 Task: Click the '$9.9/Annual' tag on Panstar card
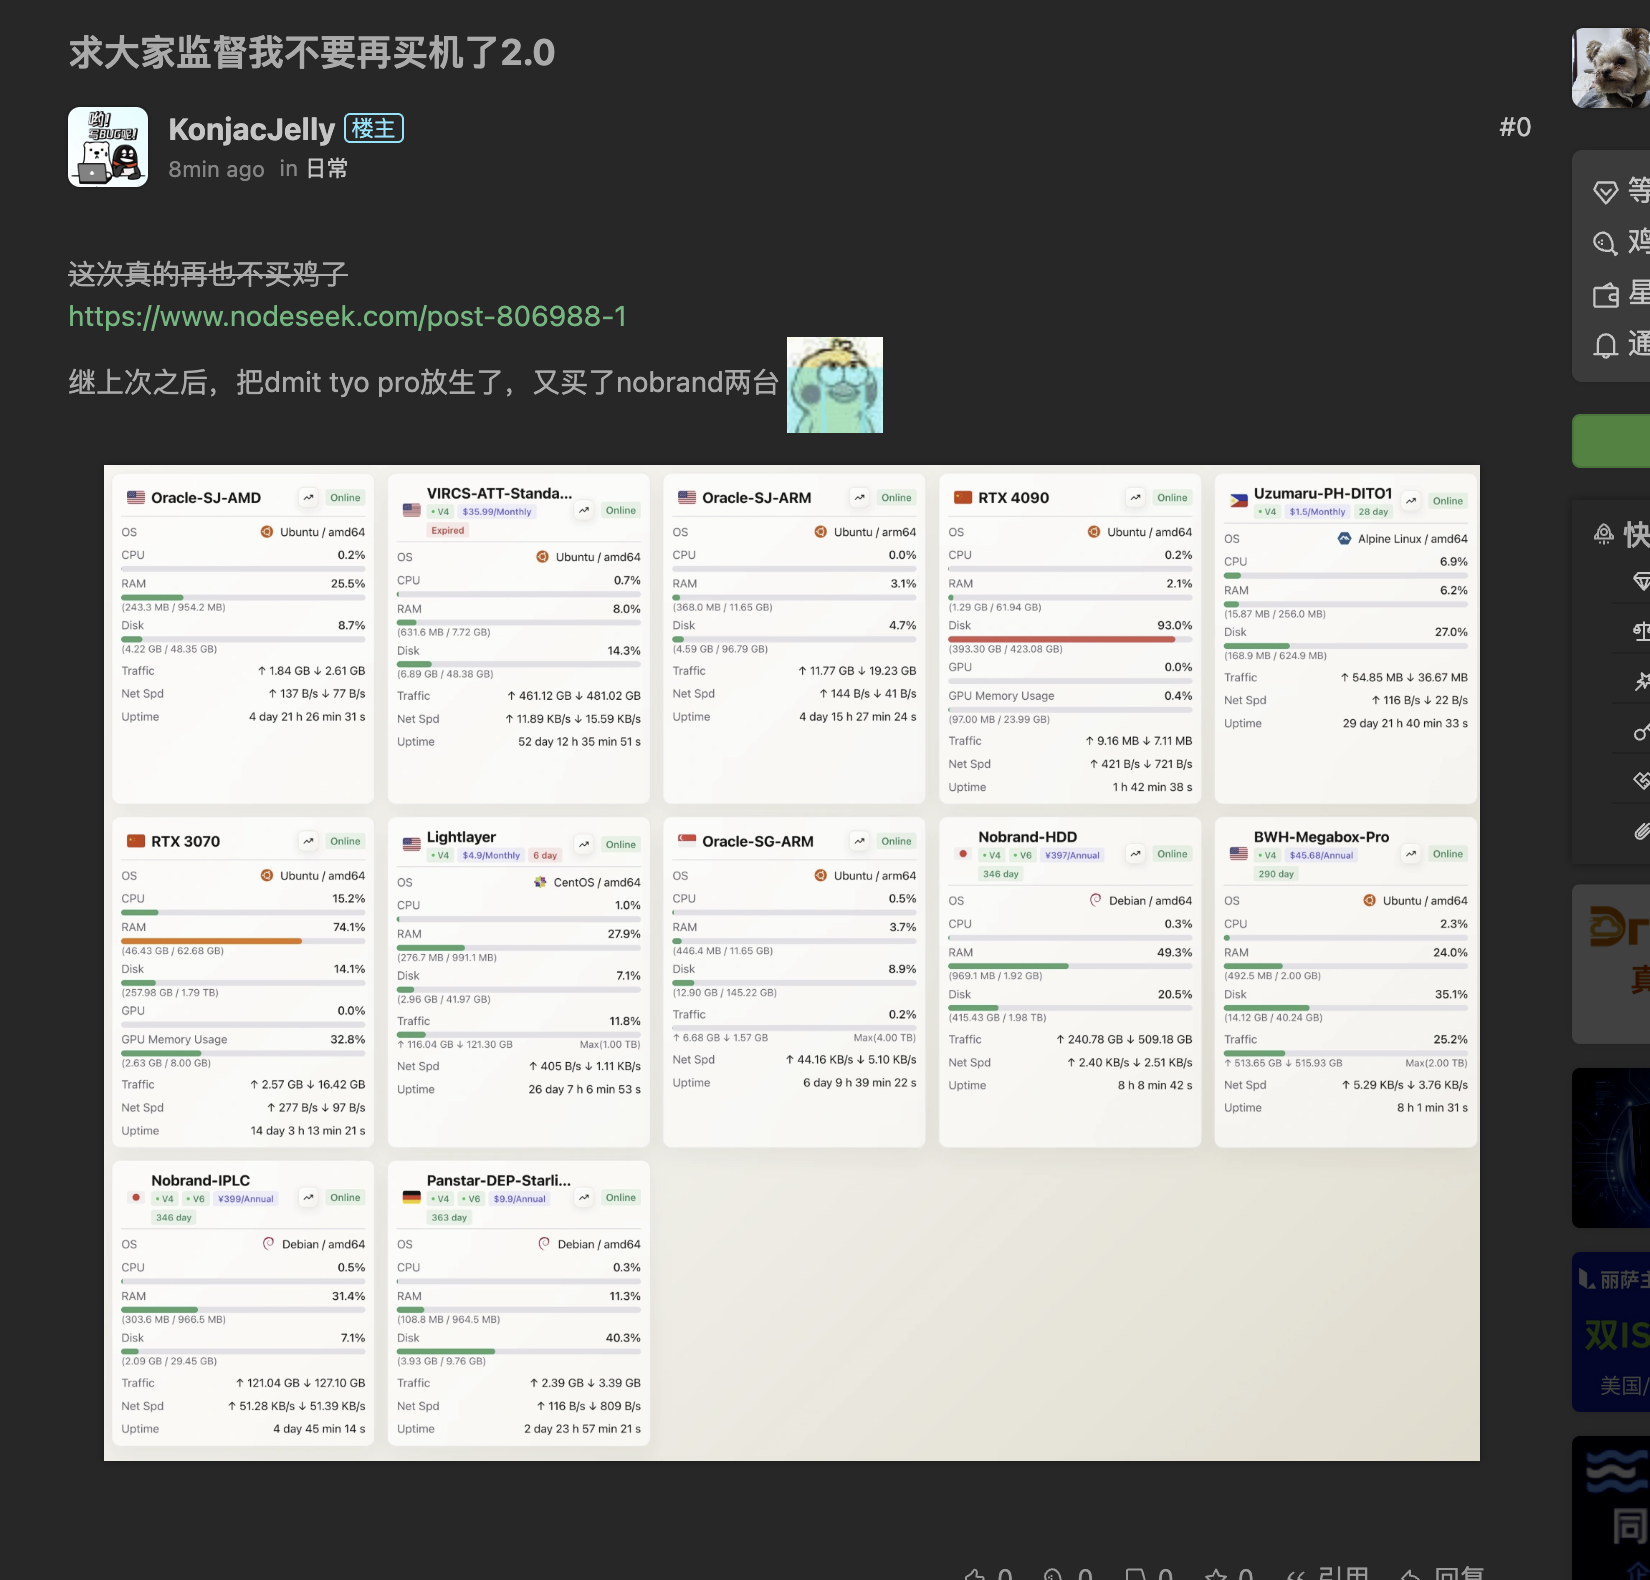tap(519, 1199)
